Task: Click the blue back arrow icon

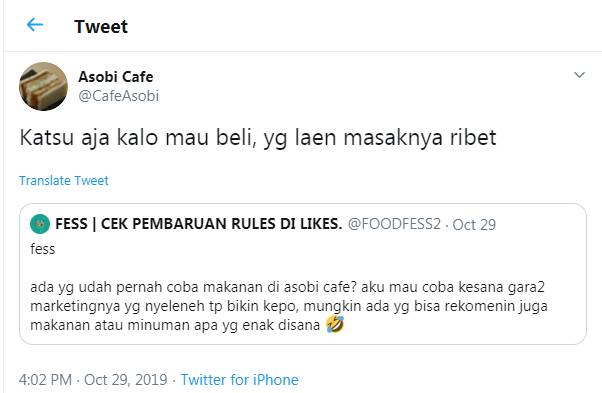Action: [35, 25]
